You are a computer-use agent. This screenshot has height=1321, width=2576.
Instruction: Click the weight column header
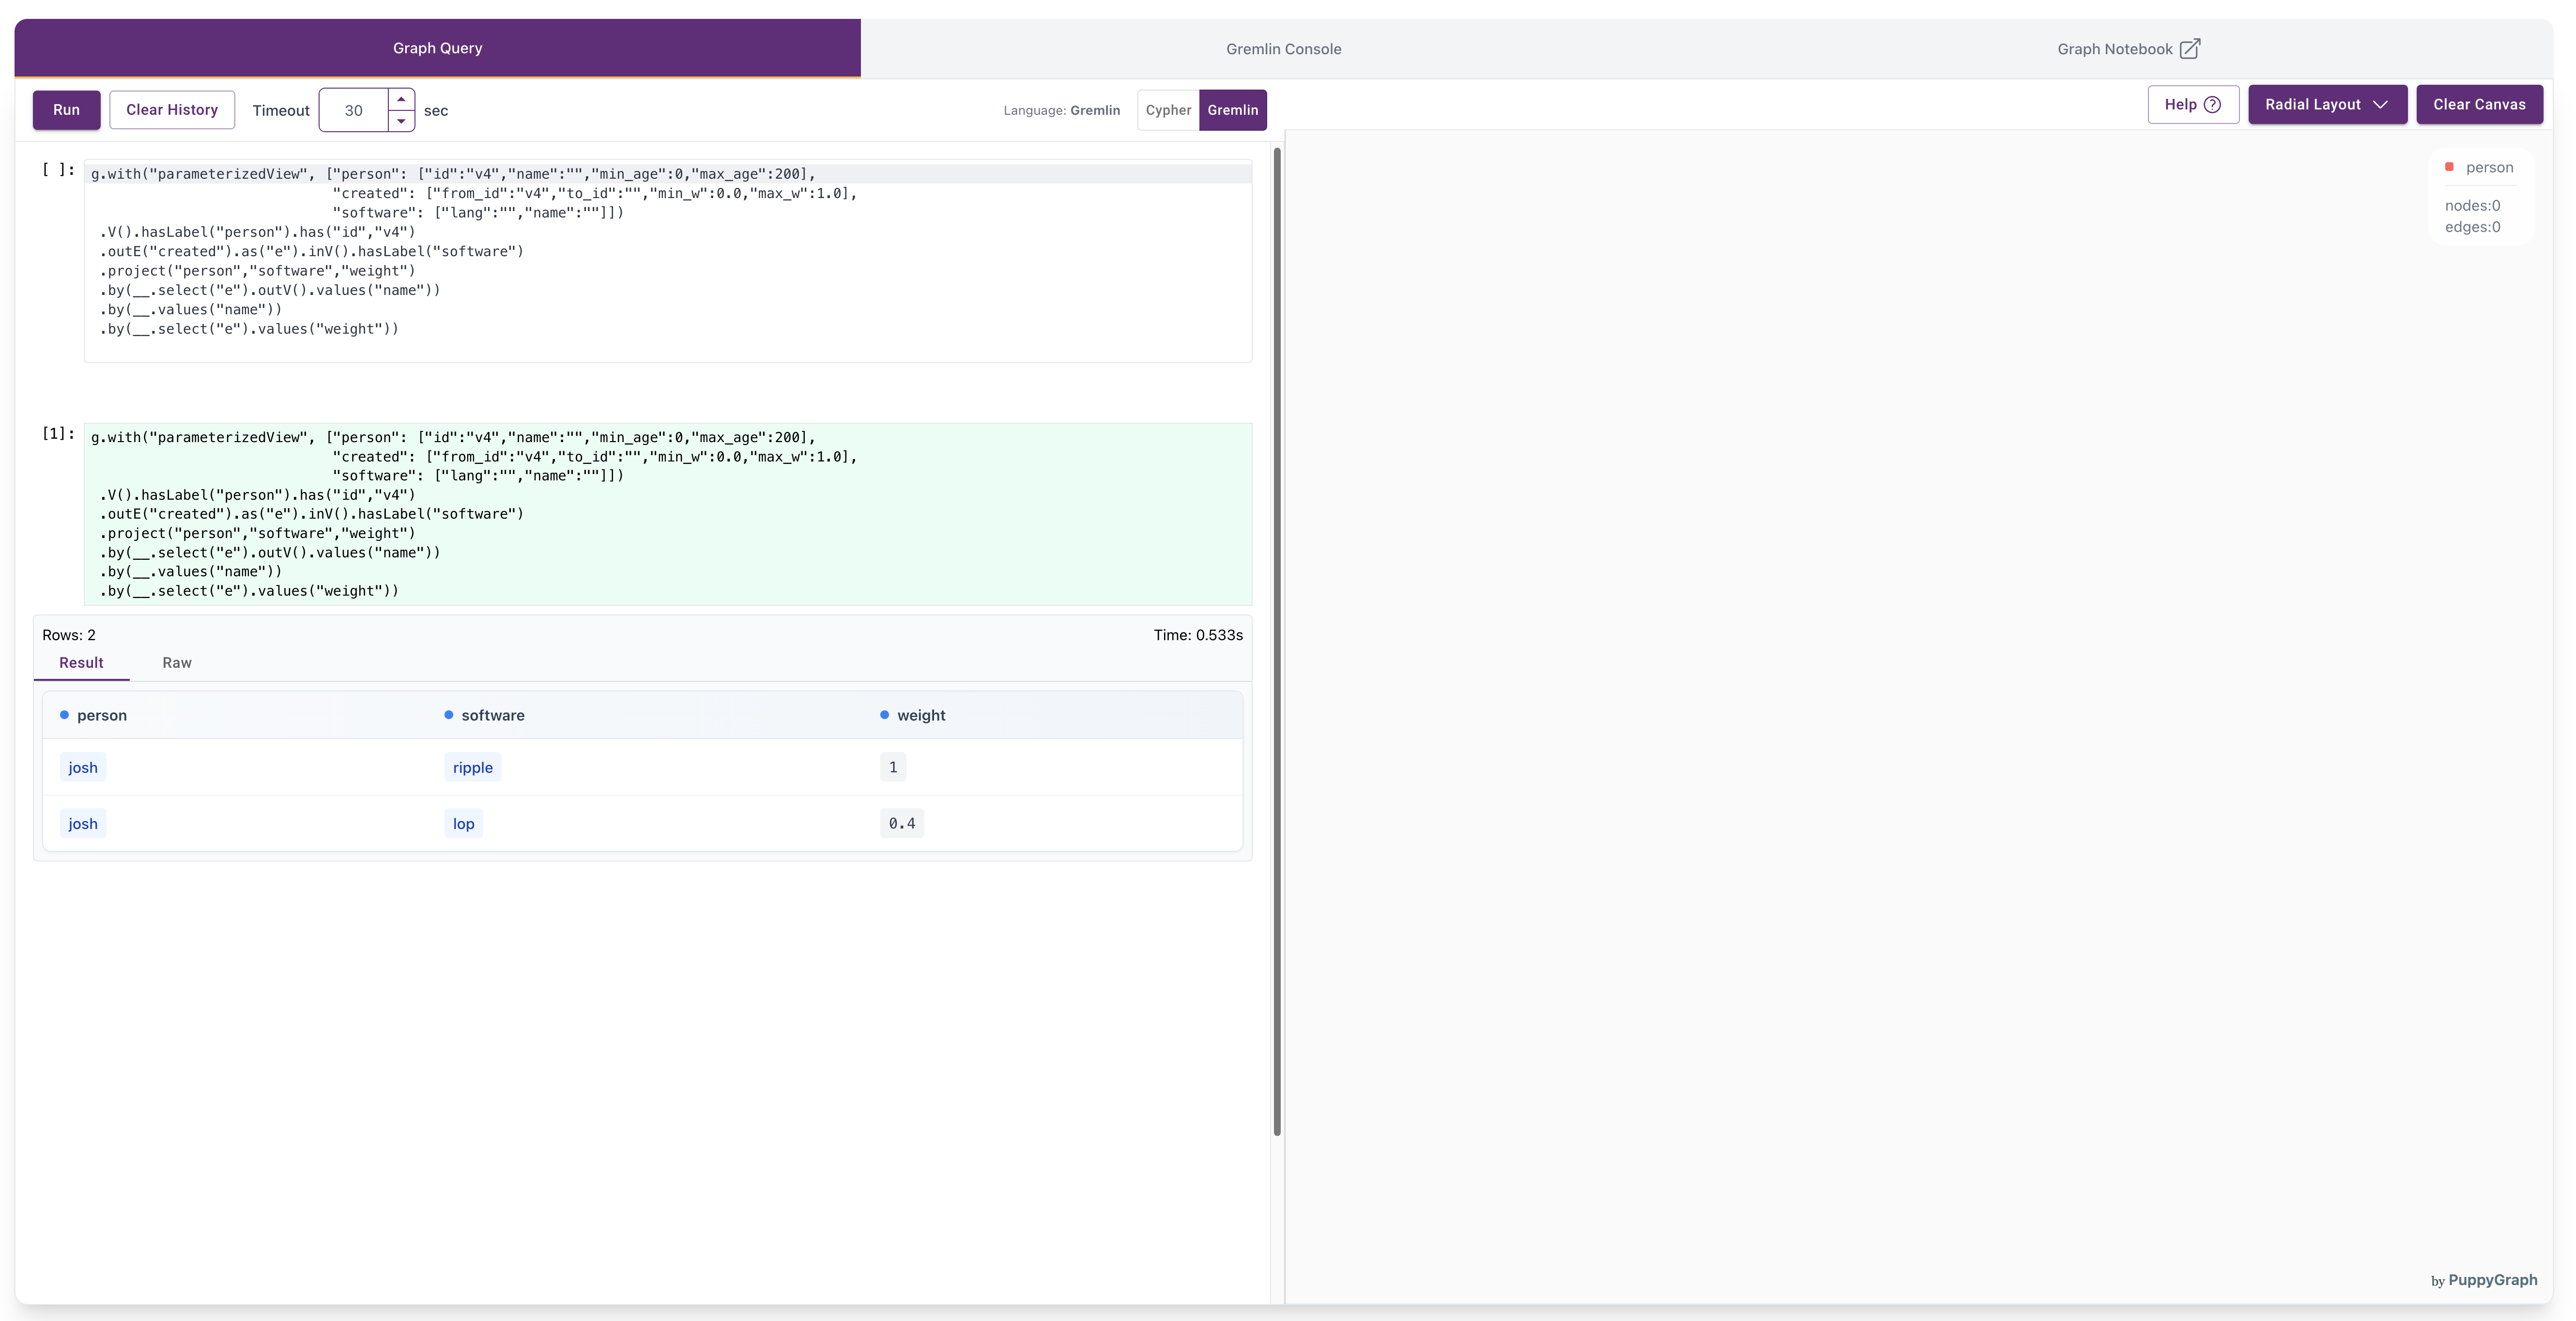tap(920, 715)
